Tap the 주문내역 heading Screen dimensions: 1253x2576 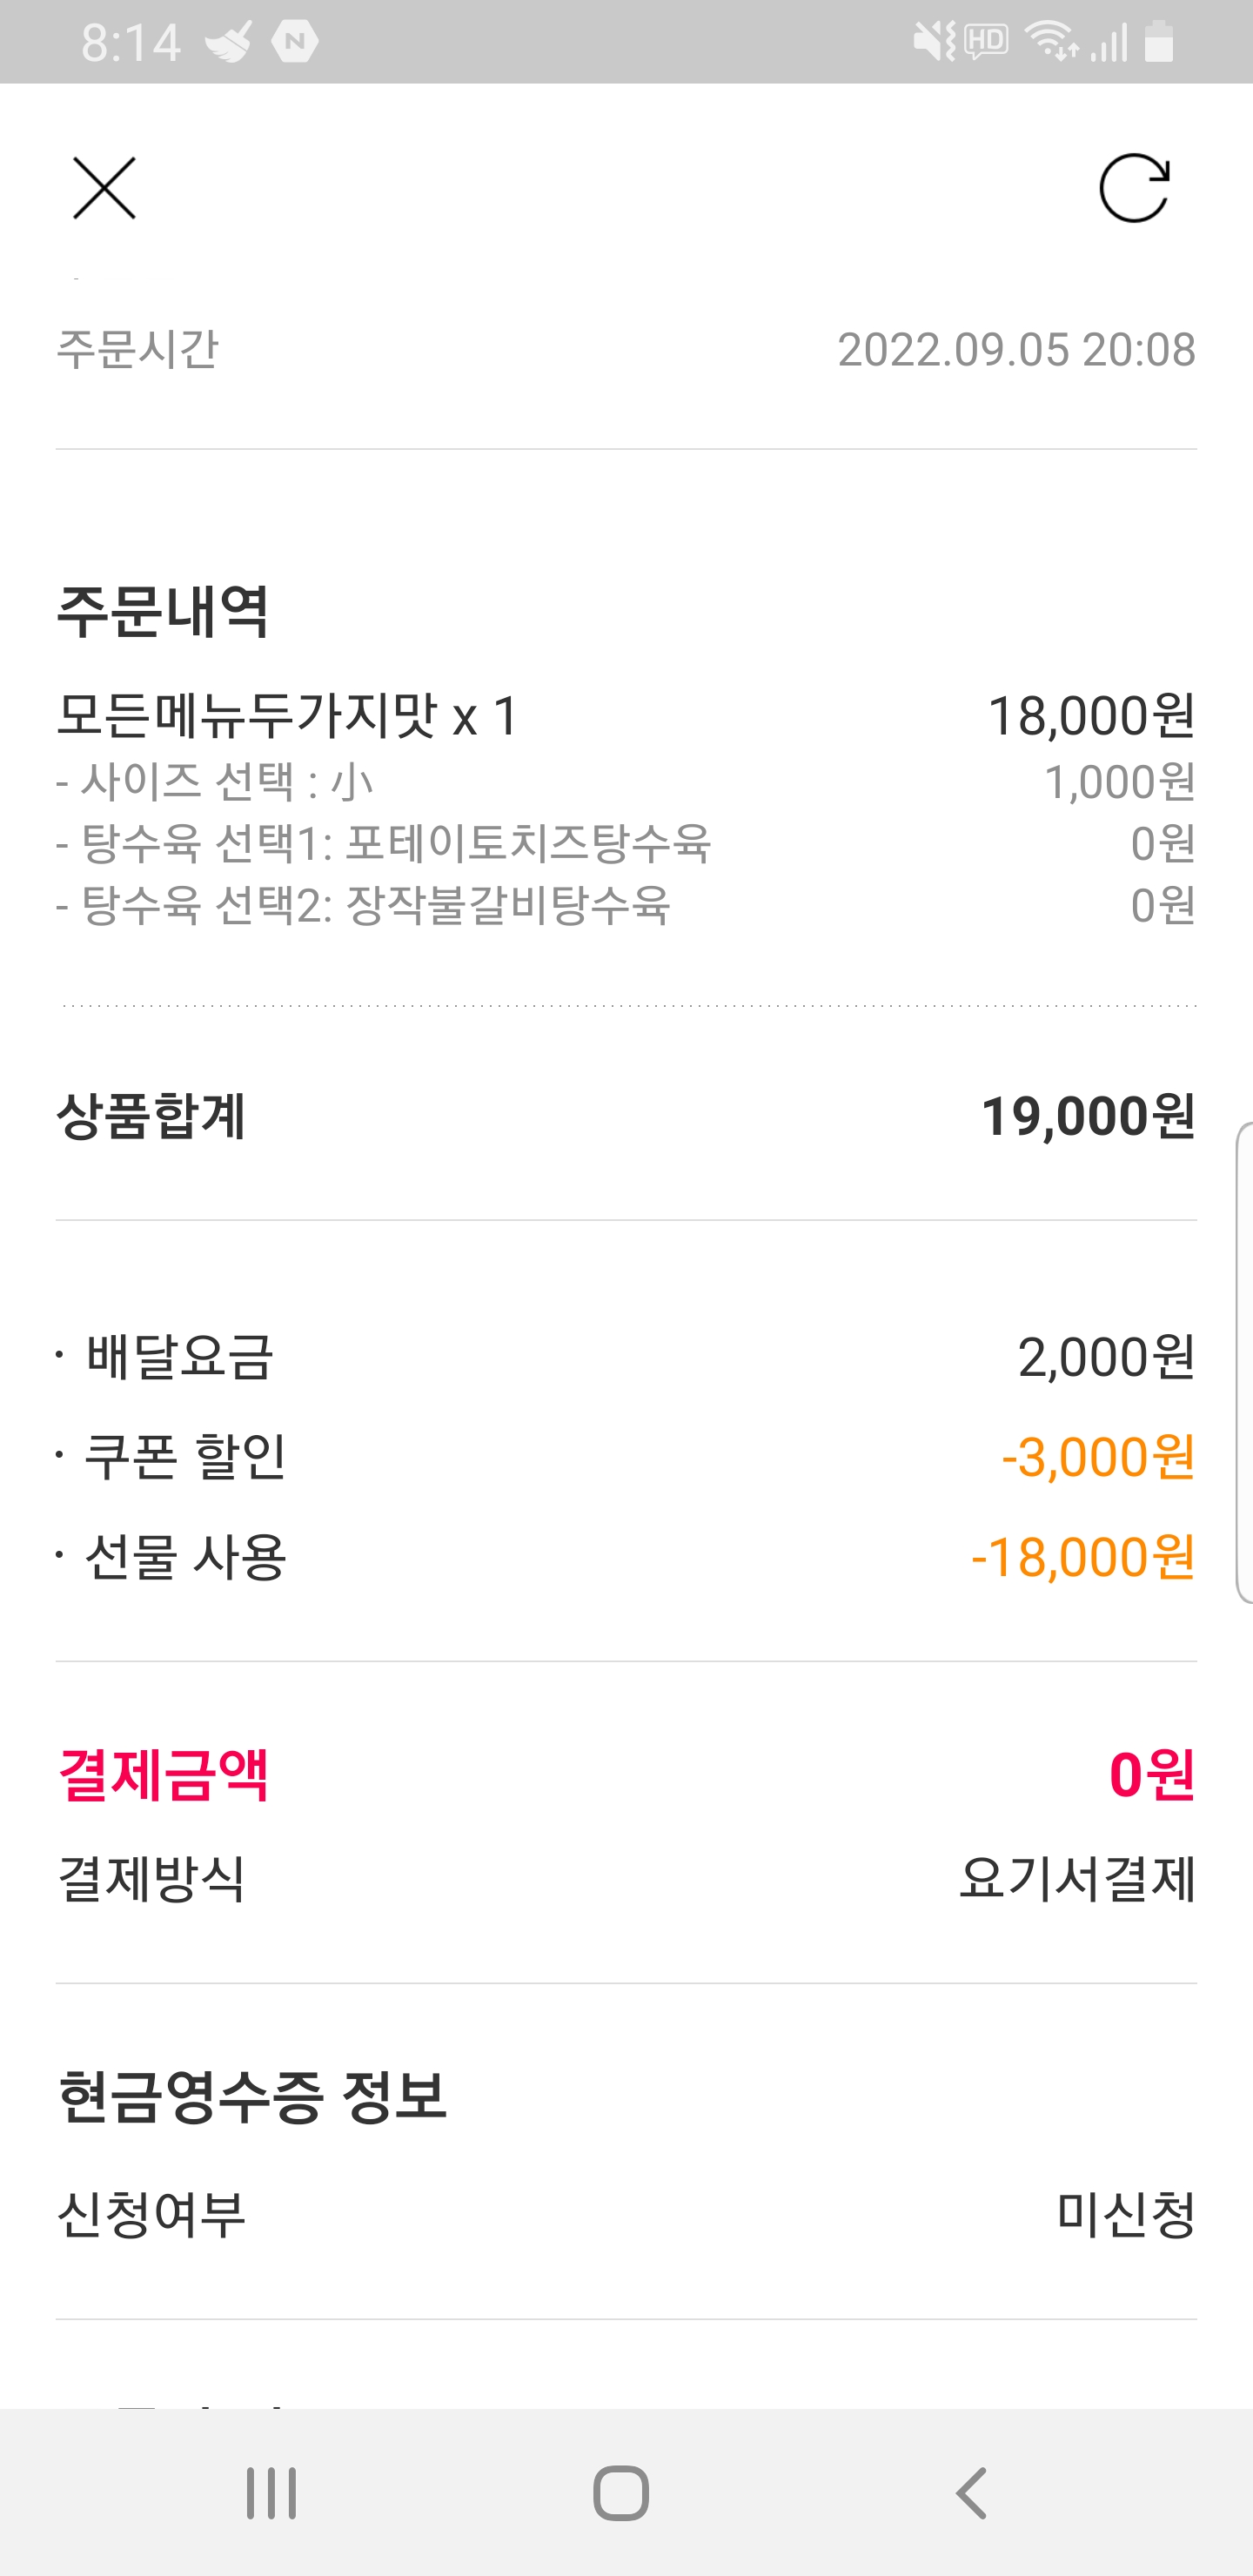(x=163, y=611)
